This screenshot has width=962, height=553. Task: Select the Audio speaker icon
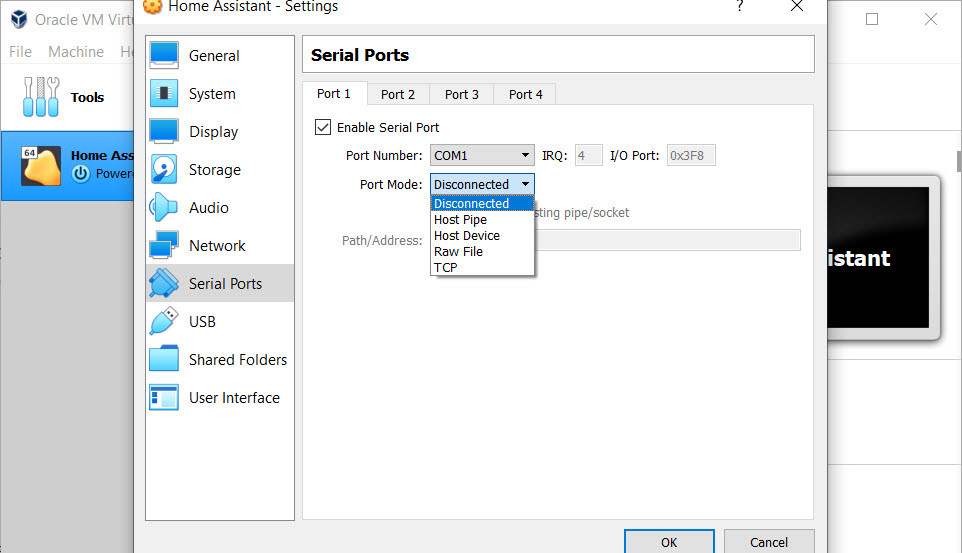(164, 208)
